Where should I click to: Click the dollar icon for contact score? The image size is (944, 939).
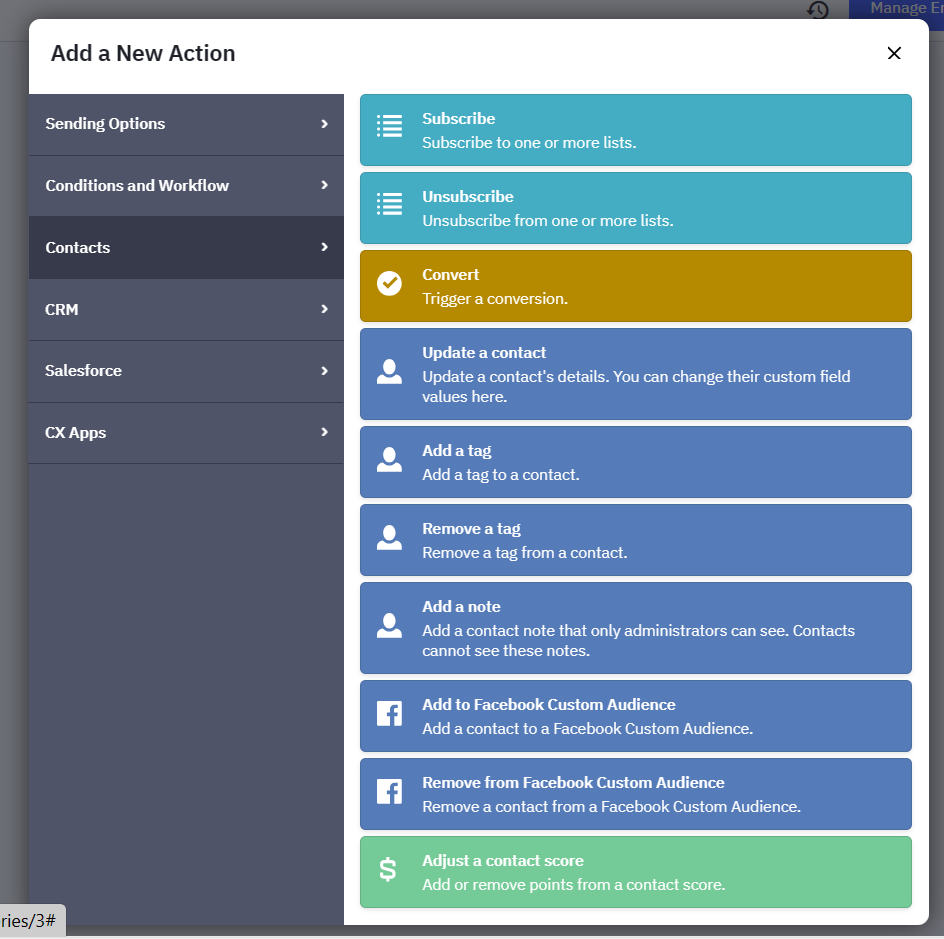pos(388,870)
